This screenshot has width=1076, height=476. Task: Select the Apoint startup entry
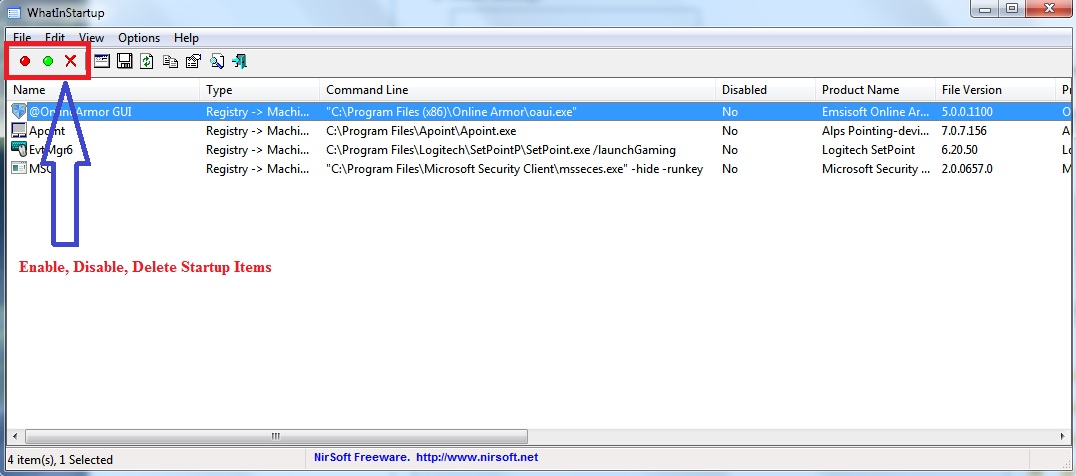point(47,131)
